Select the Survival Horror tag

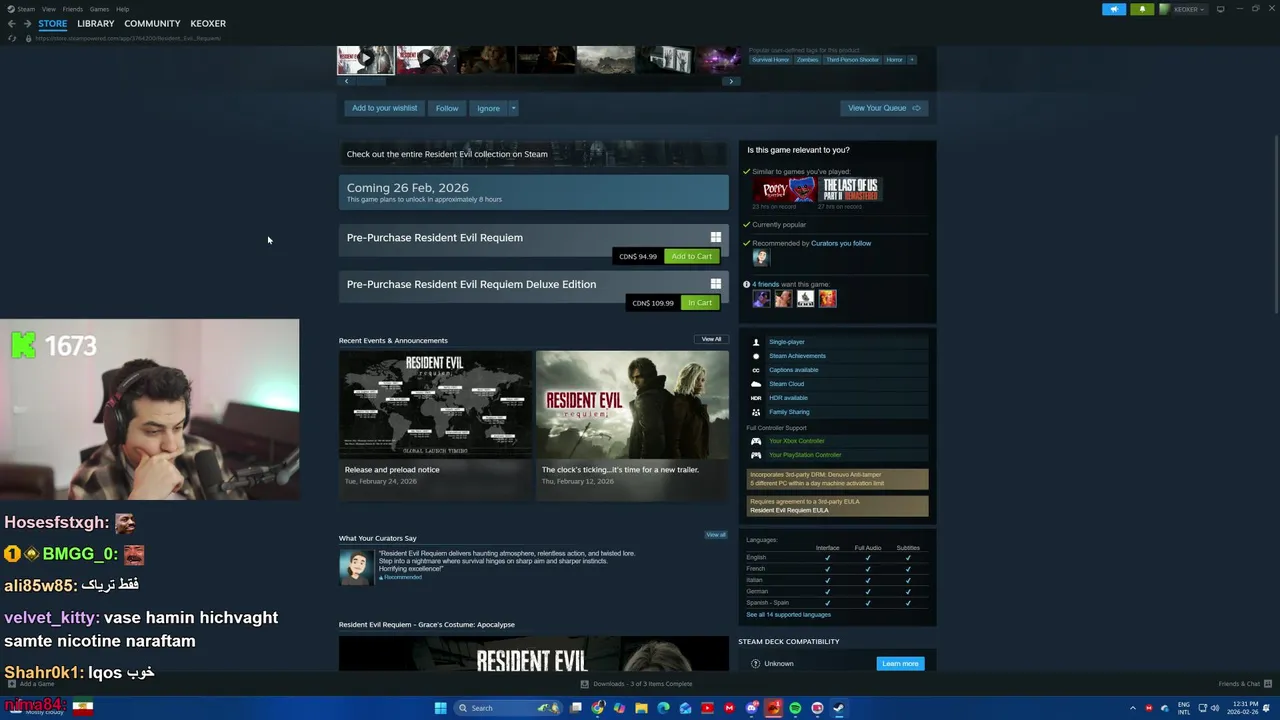771,60
